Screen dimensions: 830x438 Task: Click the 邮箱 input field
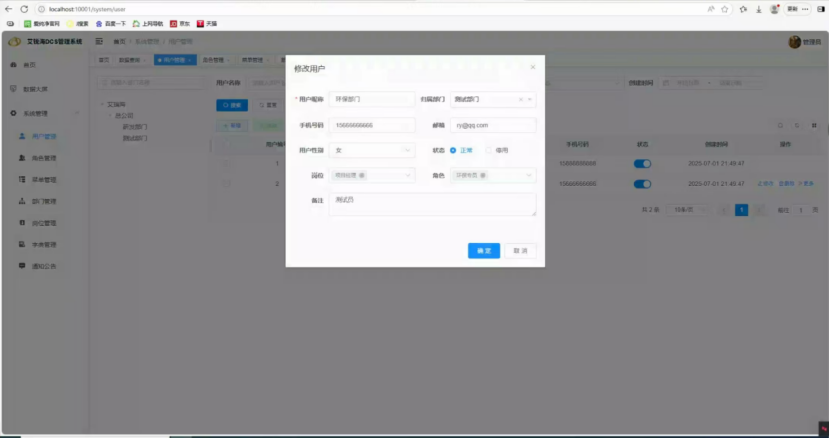(493, 126)
